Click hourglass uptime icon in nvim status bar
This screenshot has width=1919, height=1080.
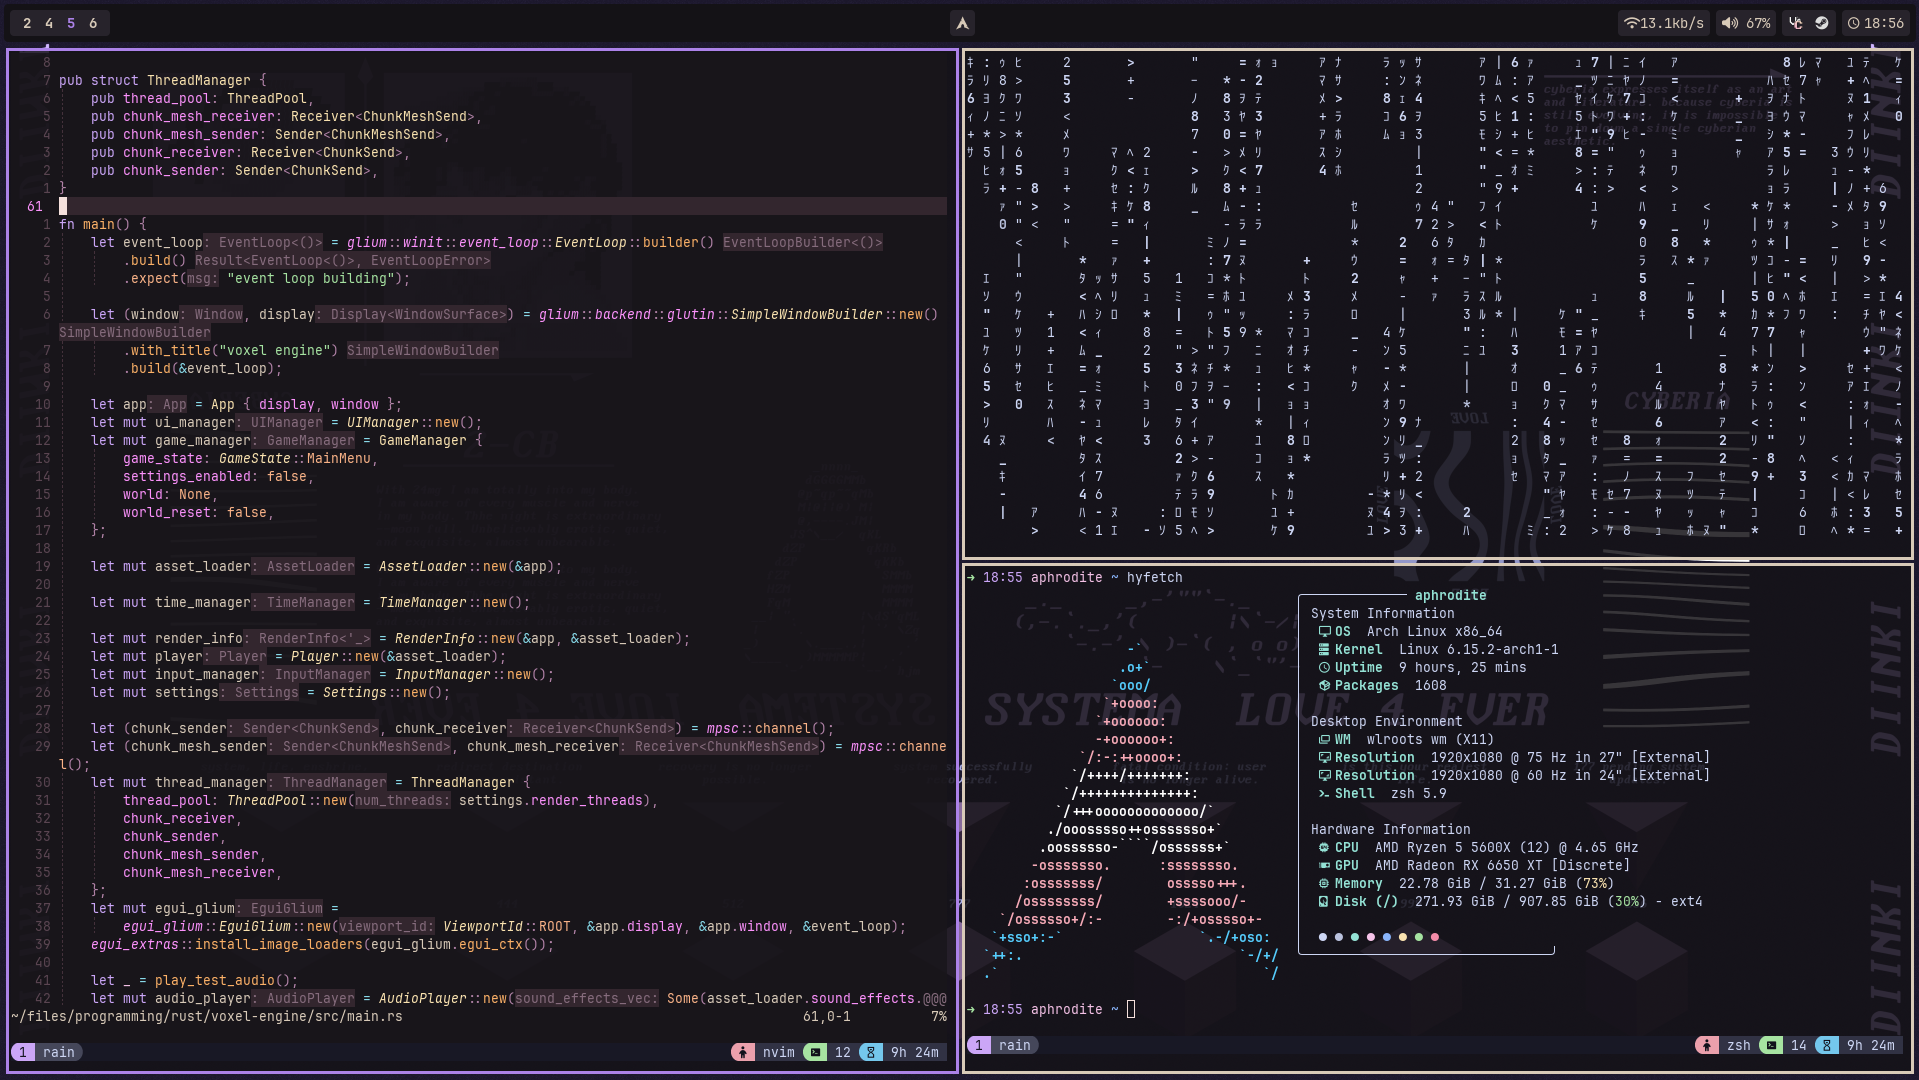pyautogui.click(x=871, y=1052)
